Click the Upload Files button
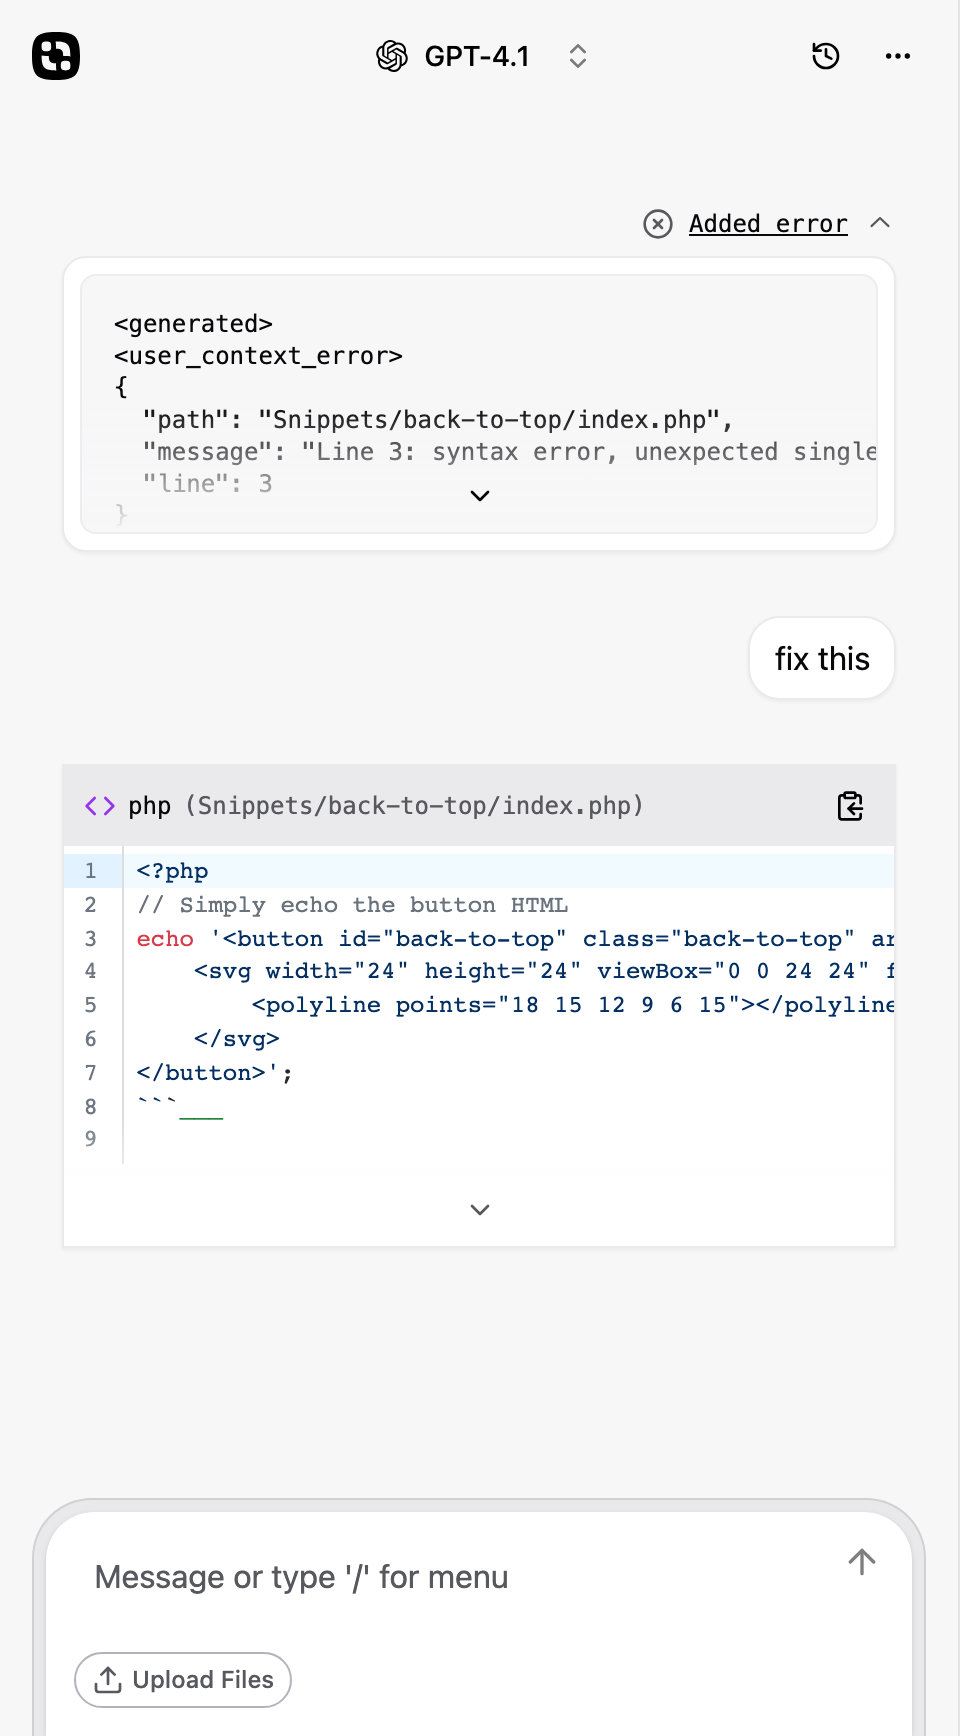 pyautogui.click(x=183, y=1680)
